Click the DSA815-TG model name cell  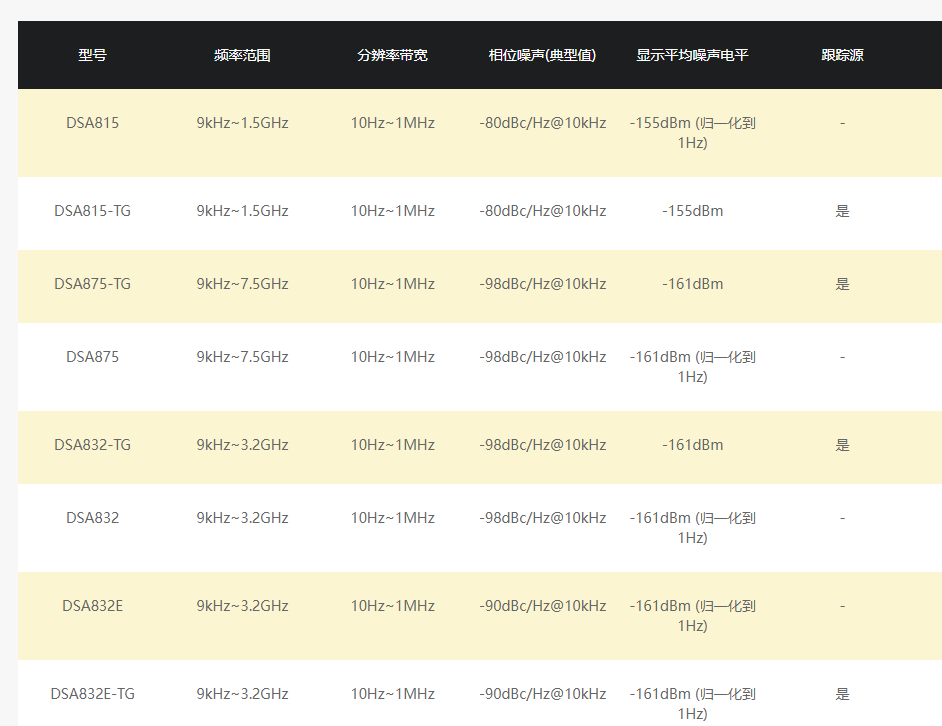(x=93, y=211)
